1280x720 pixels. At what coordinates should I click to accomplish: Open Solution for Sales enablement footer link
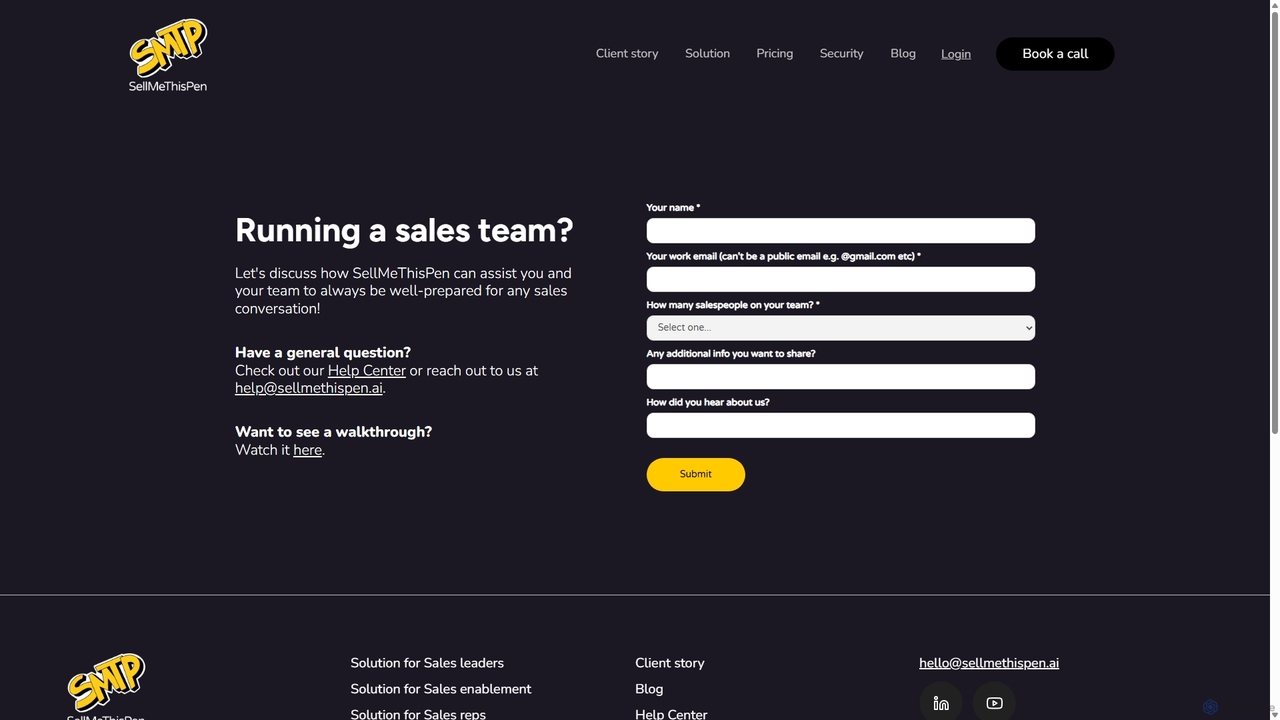pos(441,689)
